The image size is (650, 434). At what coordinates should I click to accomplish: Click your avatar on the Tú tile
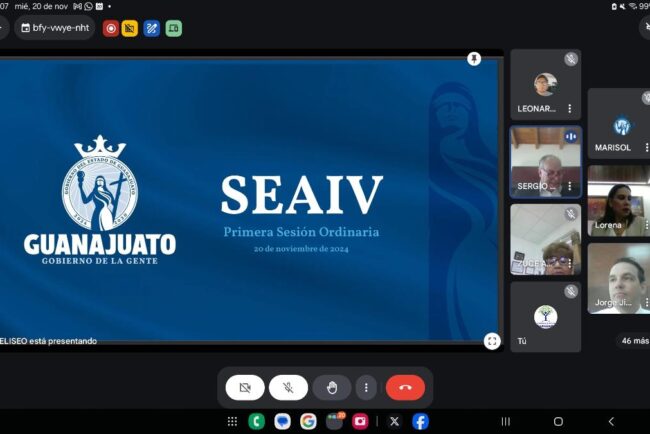pos(545,317)
